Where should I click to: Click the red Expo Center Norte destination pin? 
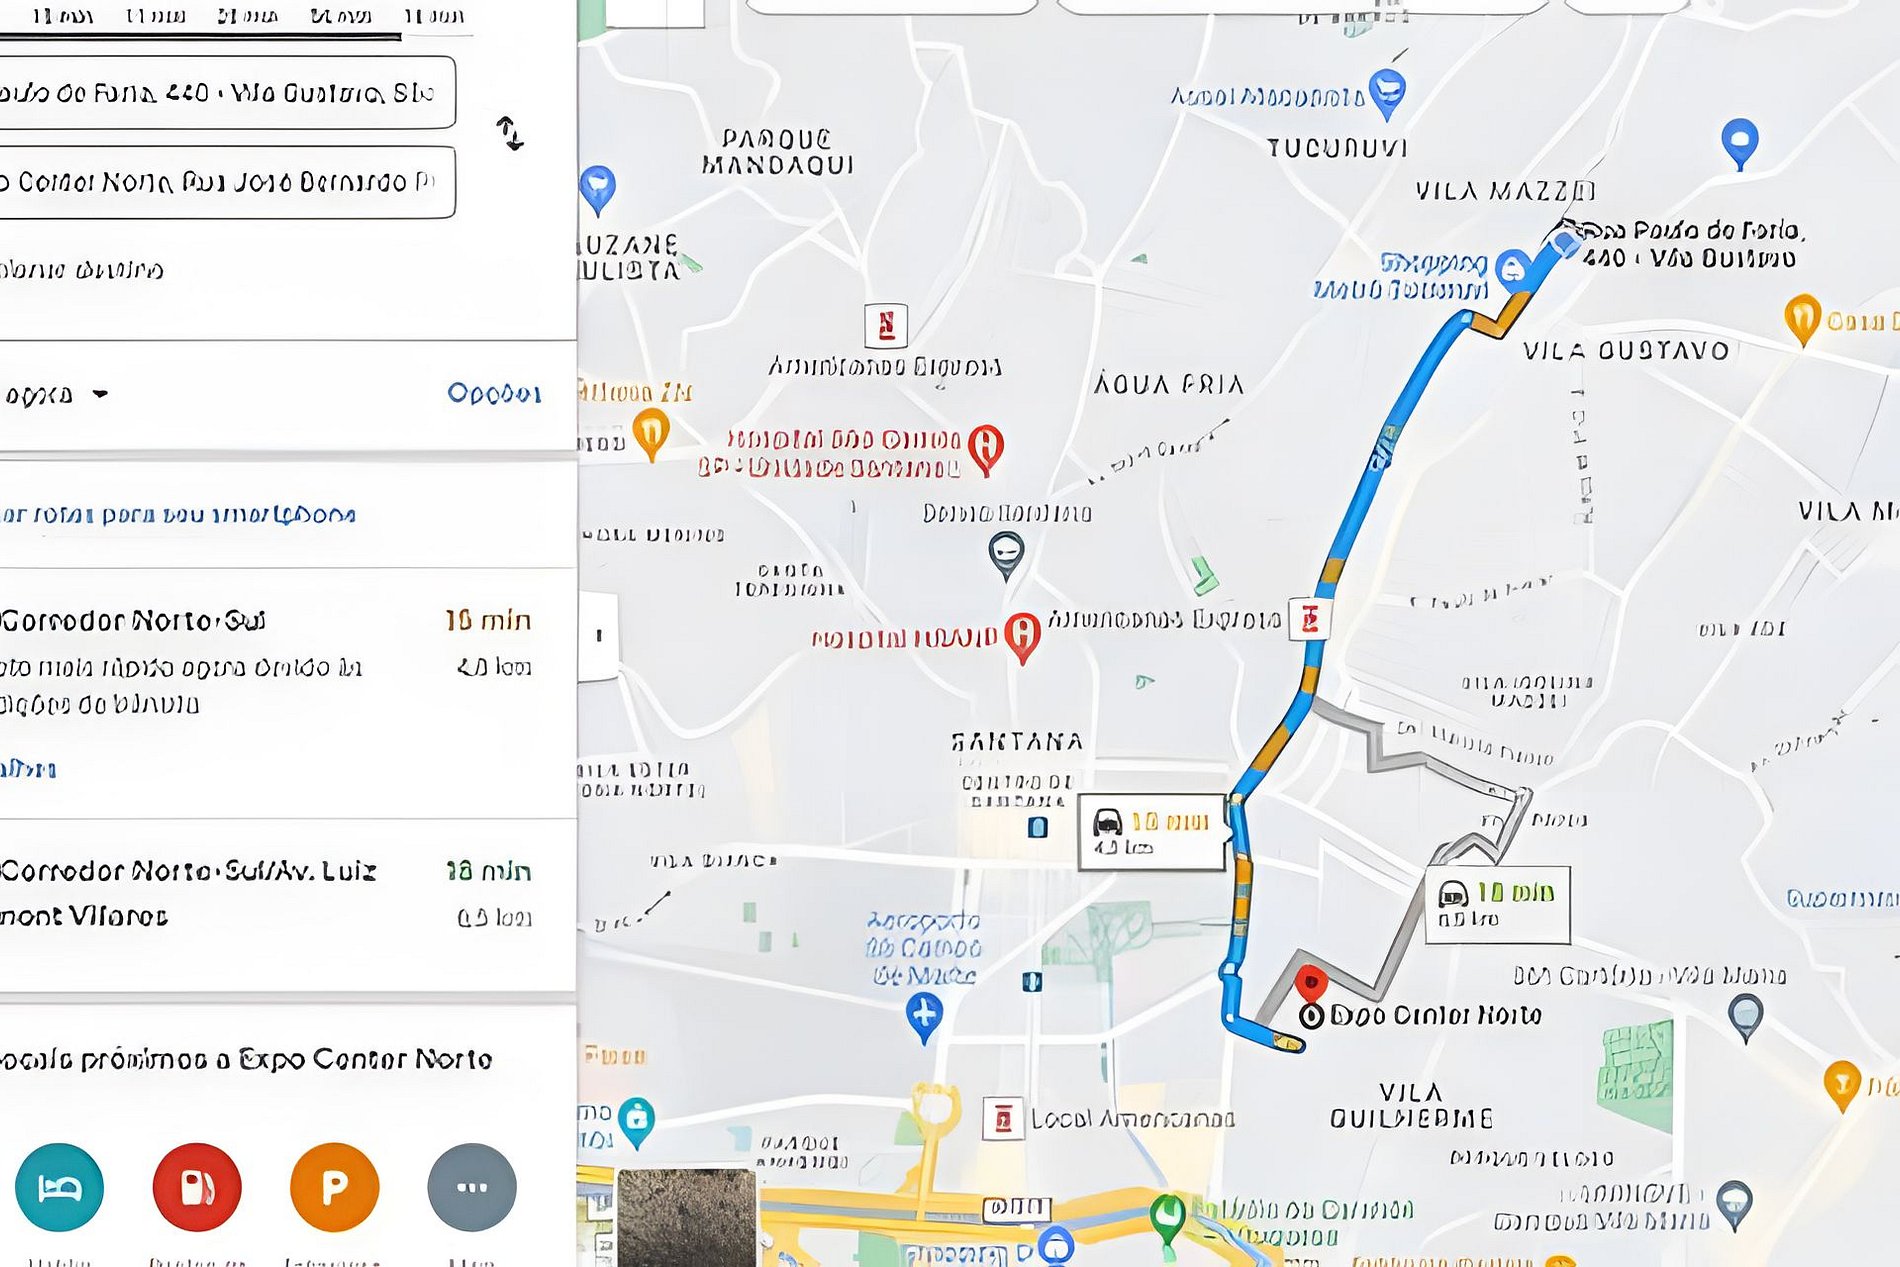pyautogui.click(x=1310, y=983)
